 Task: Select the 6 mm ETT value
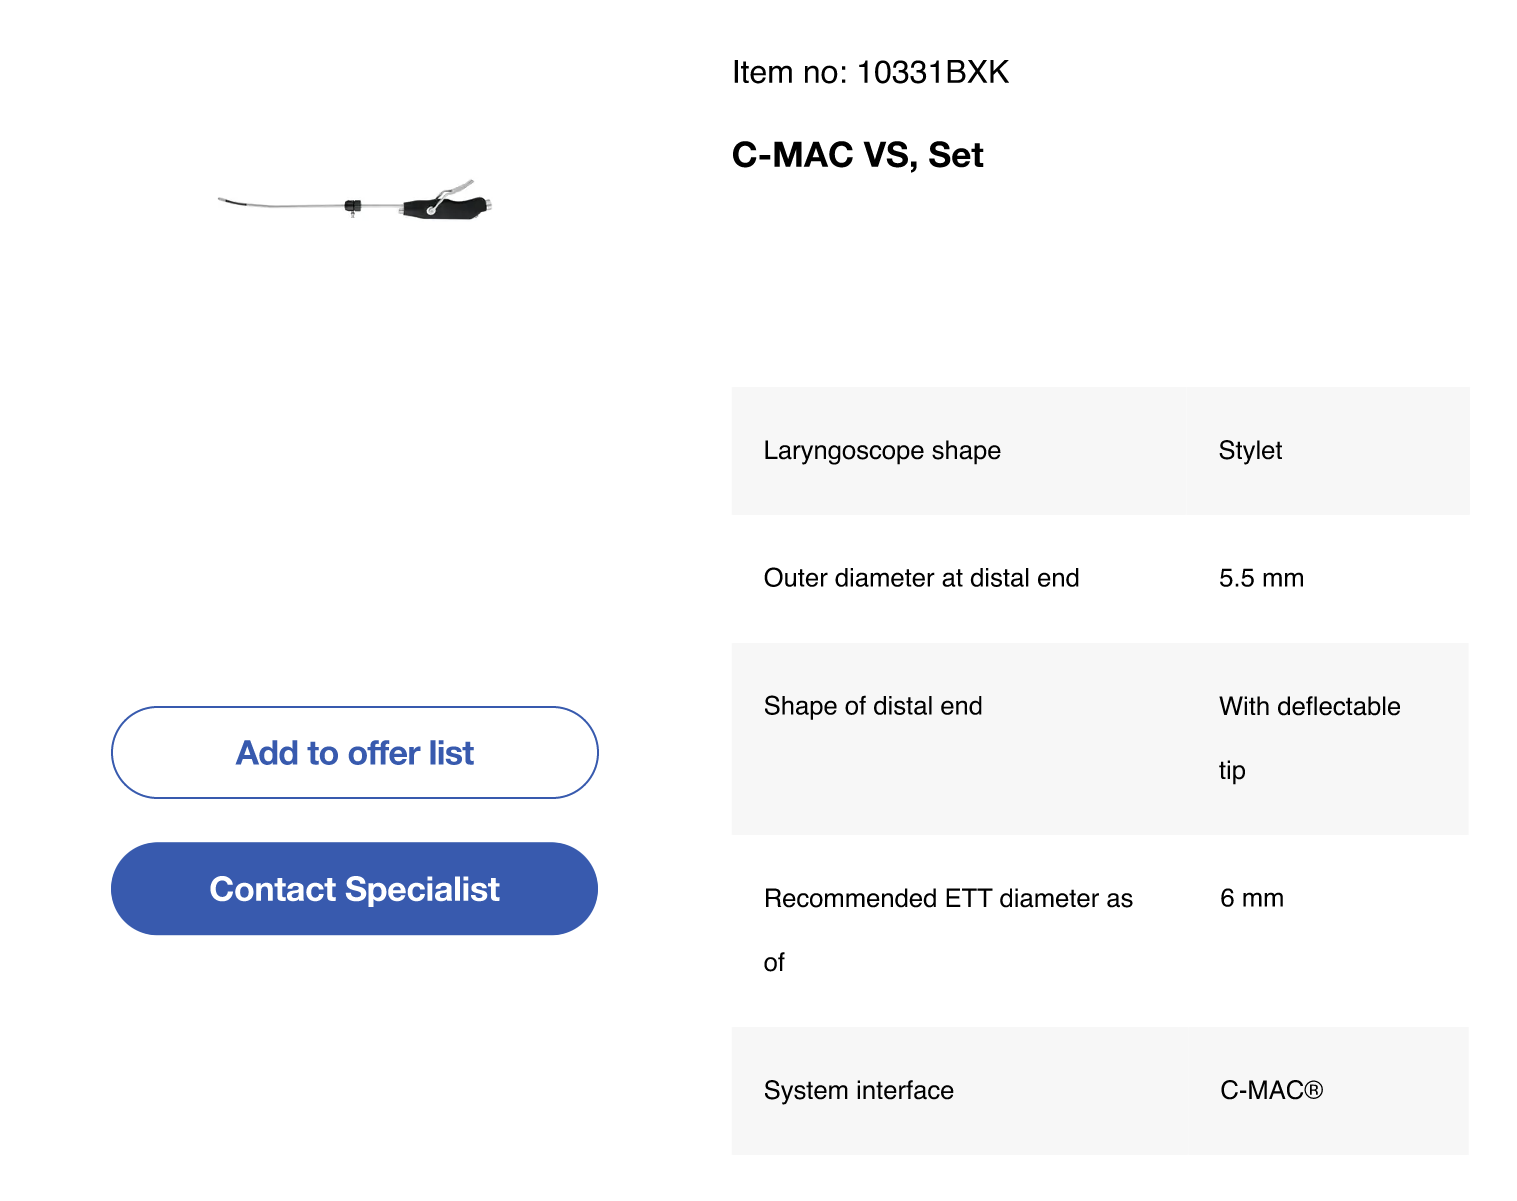click(x=1251, y=898)
